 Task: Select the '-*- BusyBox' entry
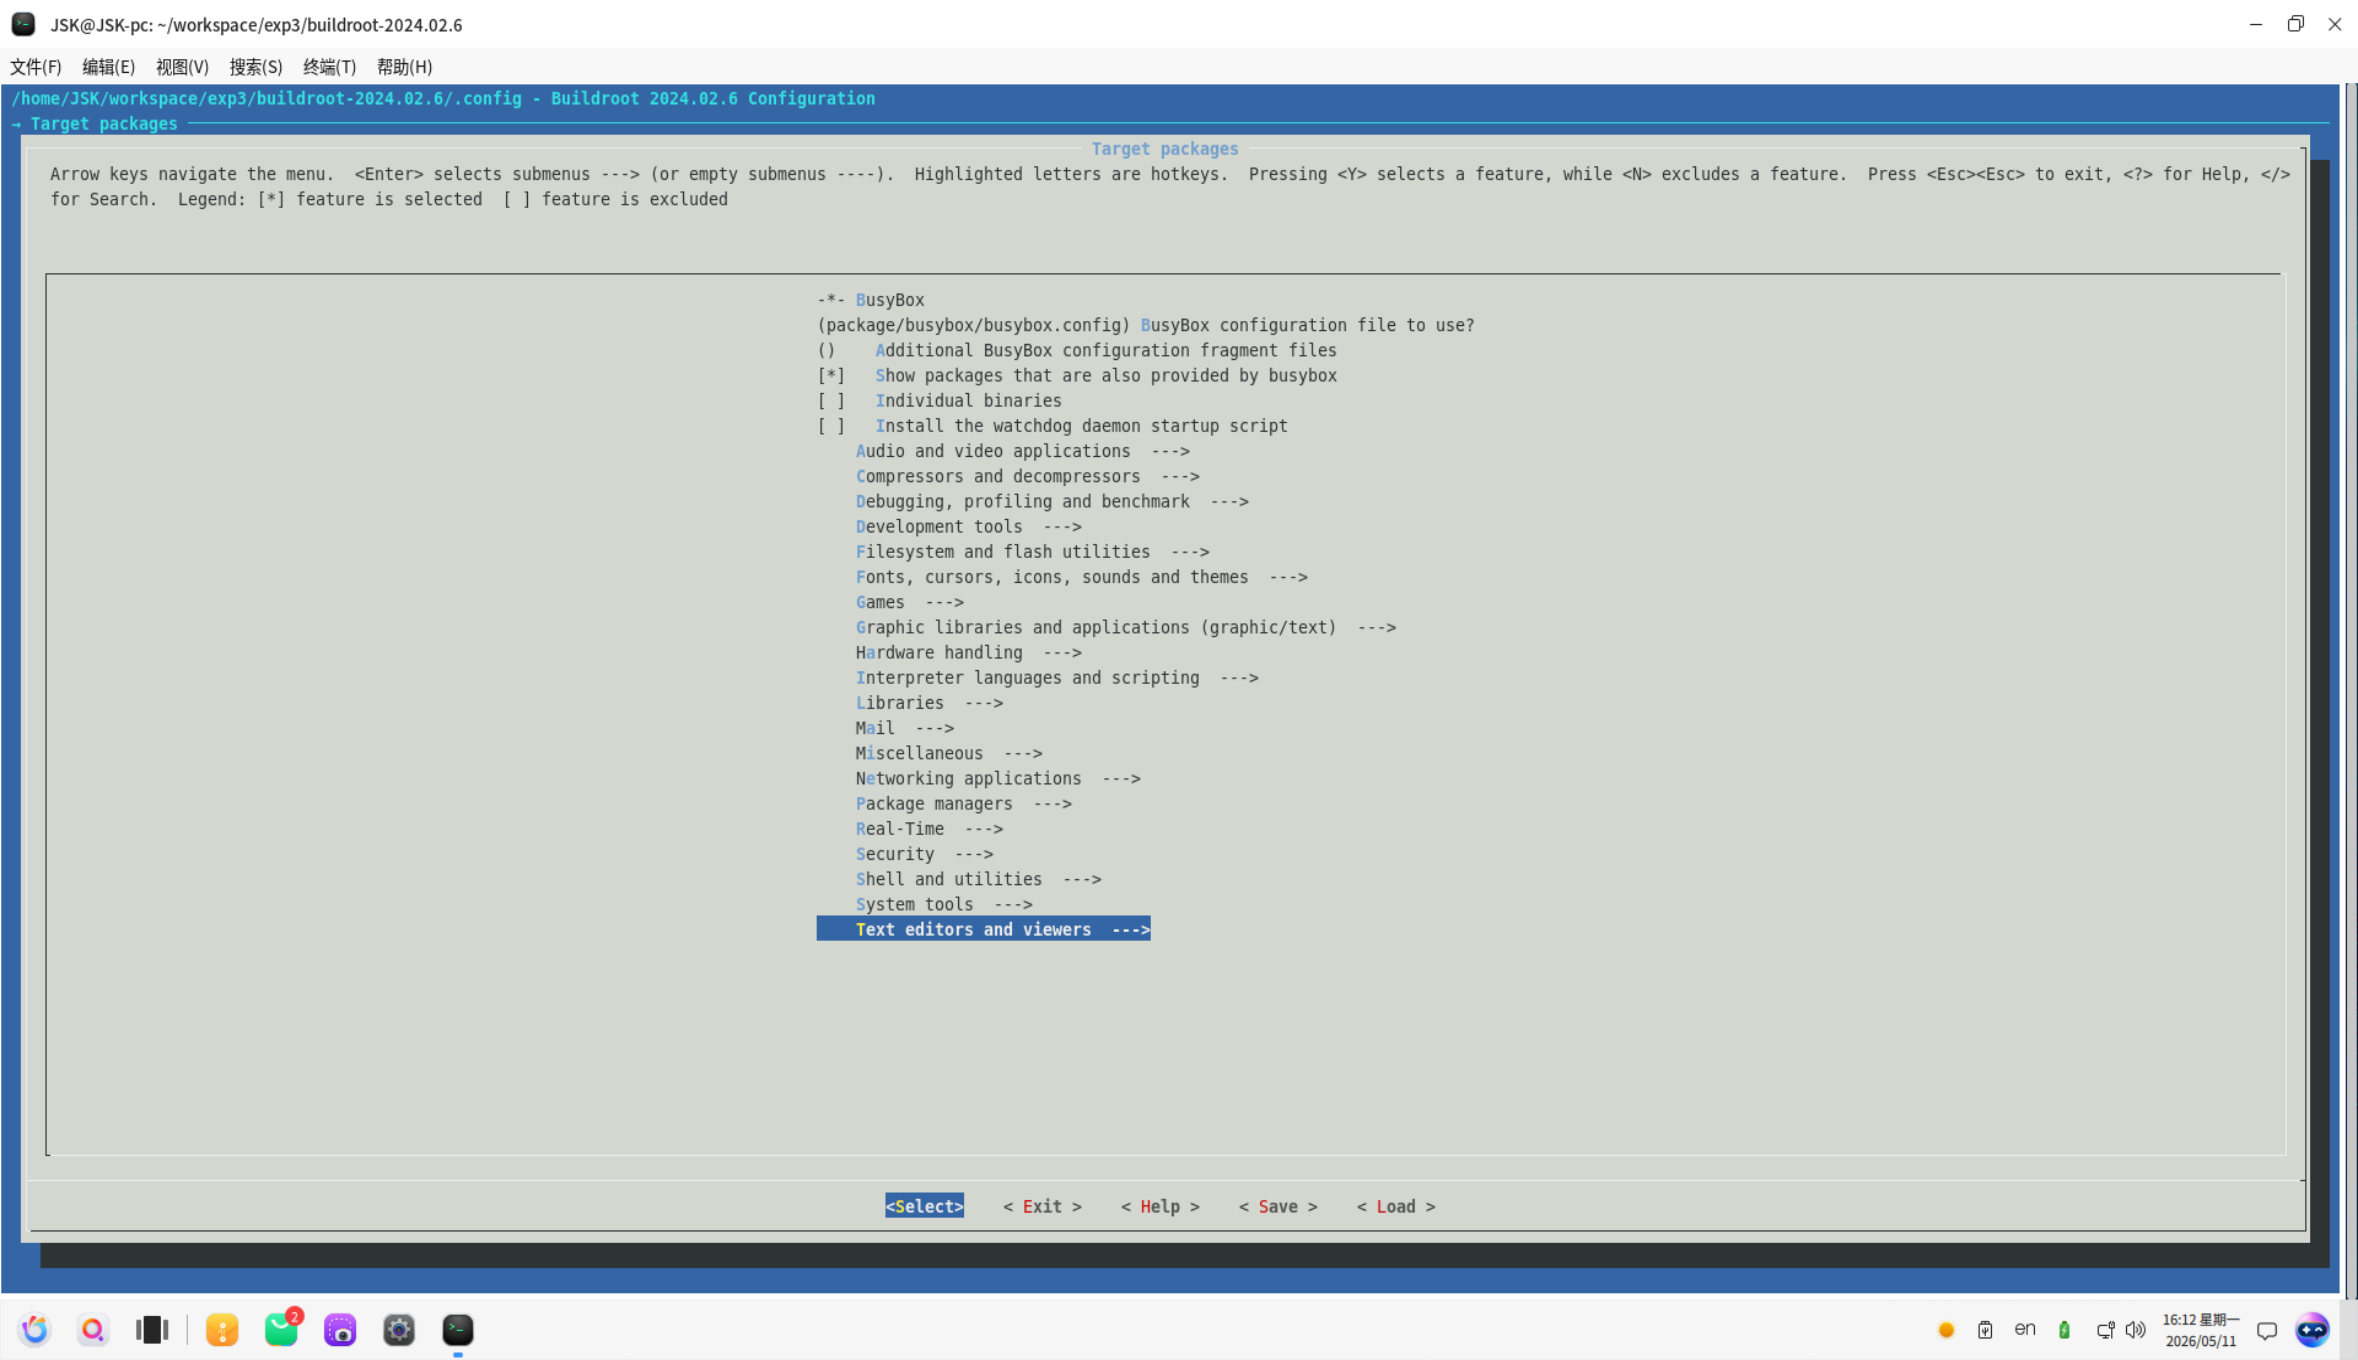[871, 299]
